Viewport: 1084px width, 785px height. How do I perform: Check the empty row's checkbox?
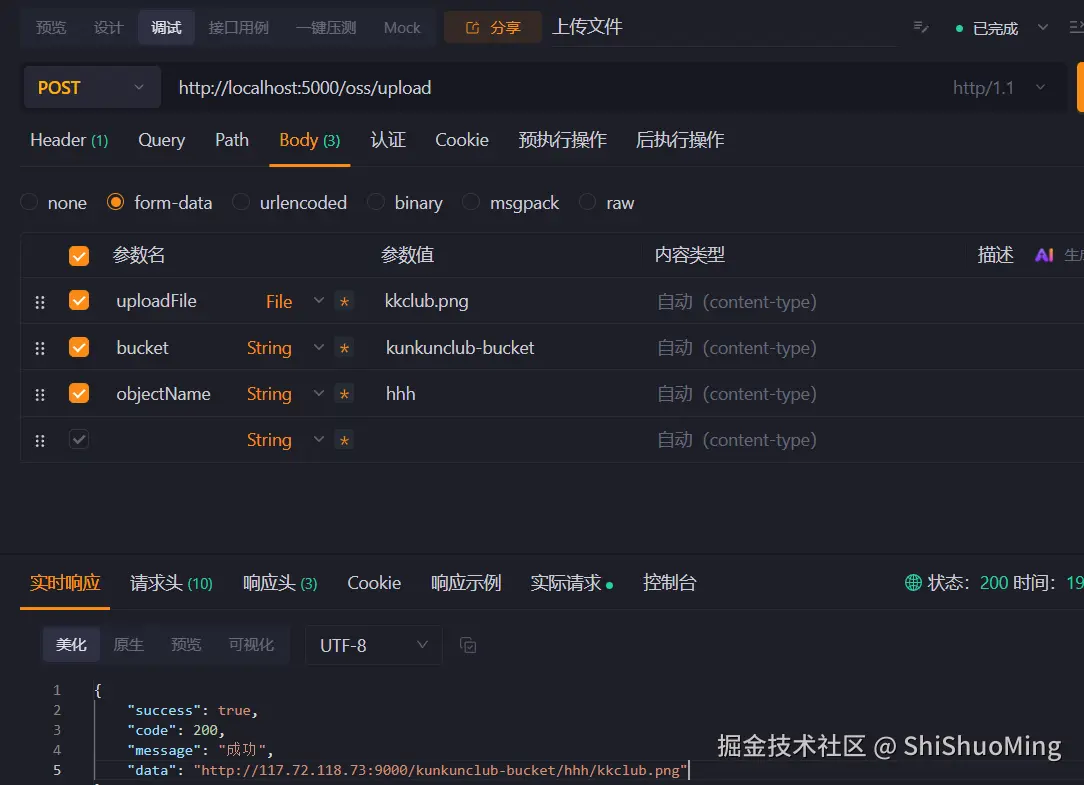pos(79,439)
